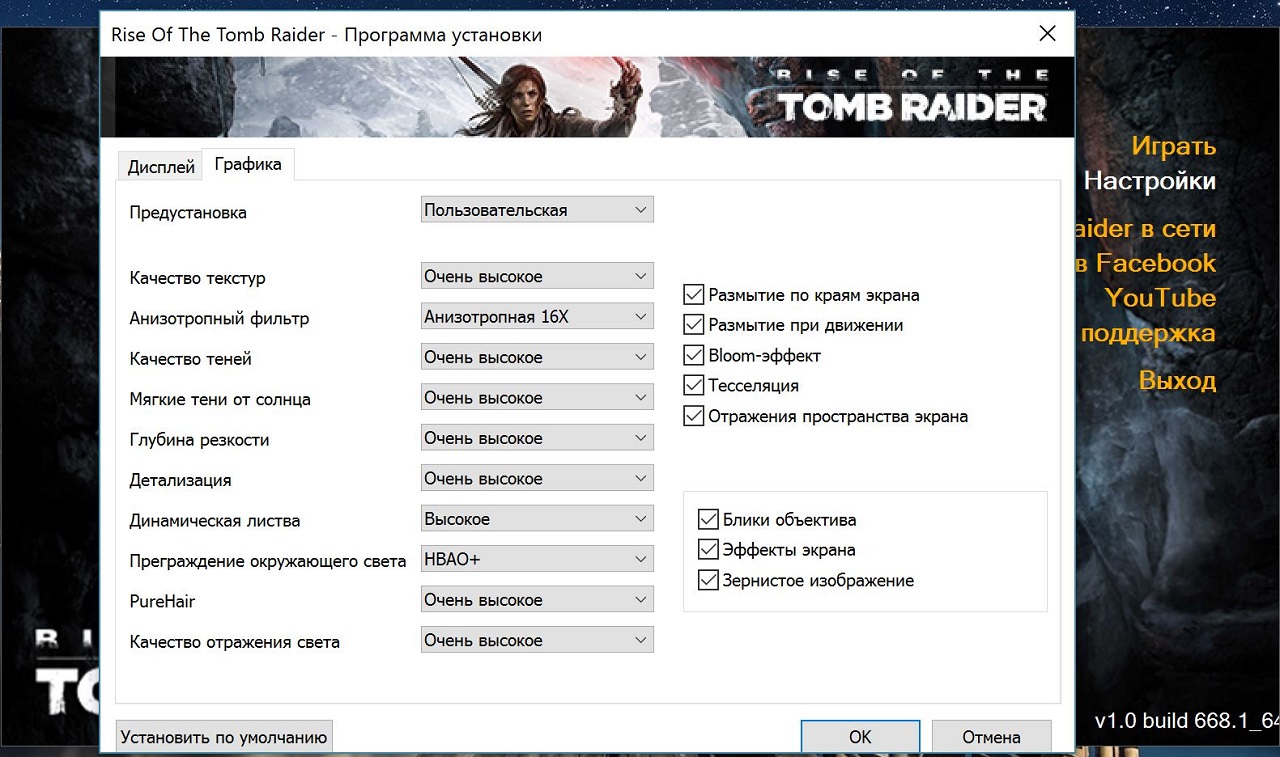Expand the PureHair quality dropdown
This screenshot has height=757, width=1280.
click(537, 600)
